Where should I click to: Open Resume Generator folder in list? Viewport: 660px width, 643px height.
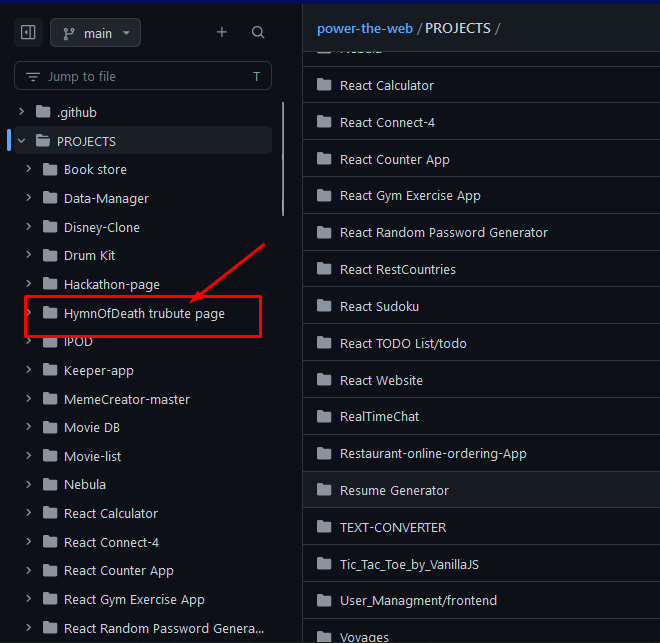click(x=394, y=491)
